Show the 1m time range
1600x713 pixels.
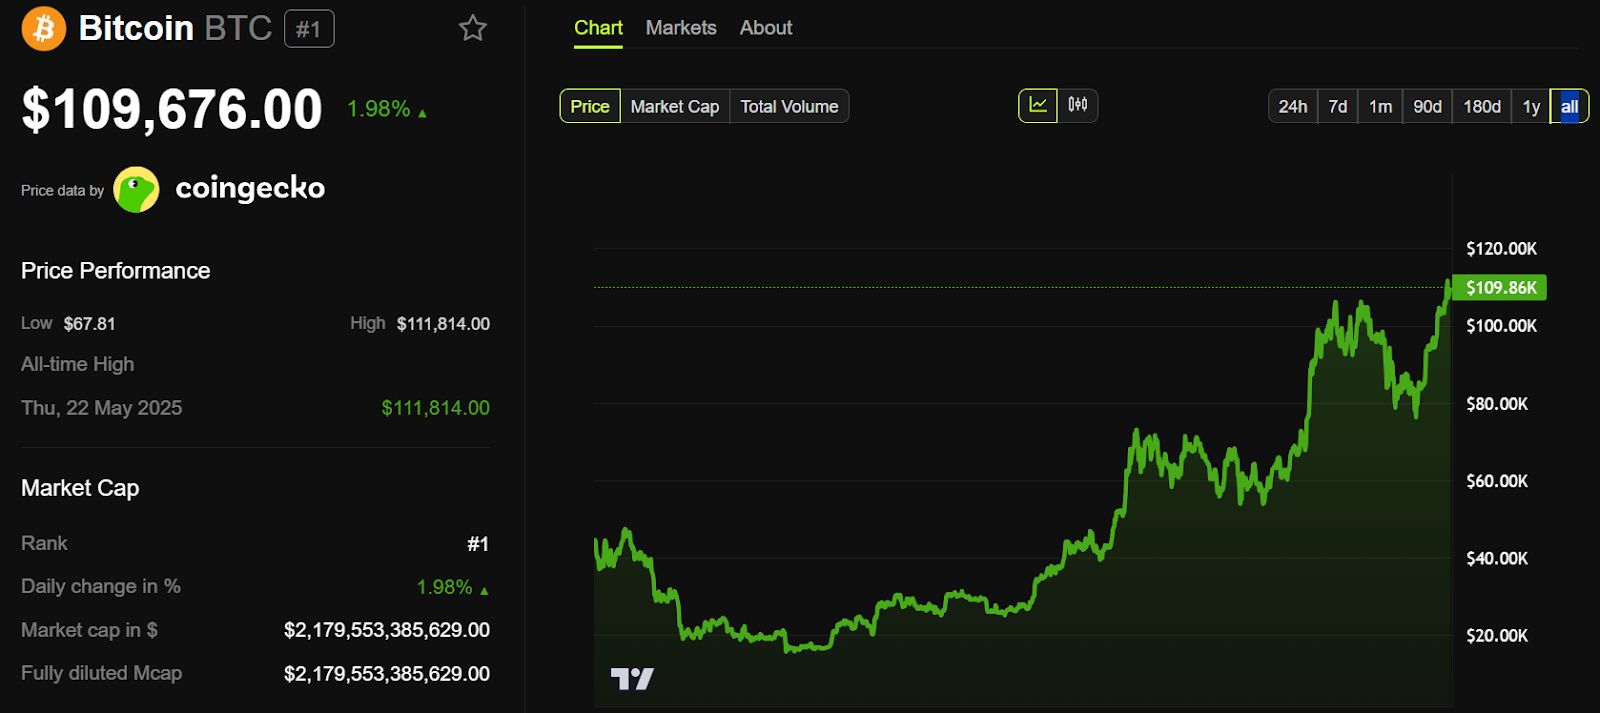tap(1381, 106)
